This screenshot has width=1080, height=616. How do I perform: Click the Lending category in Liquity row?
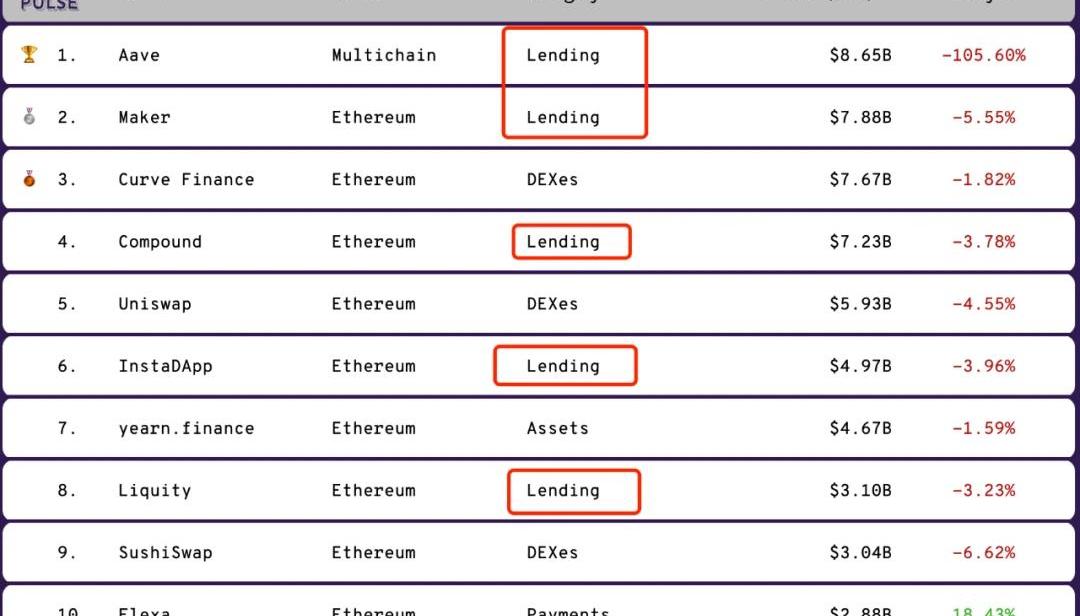(563, 491)
